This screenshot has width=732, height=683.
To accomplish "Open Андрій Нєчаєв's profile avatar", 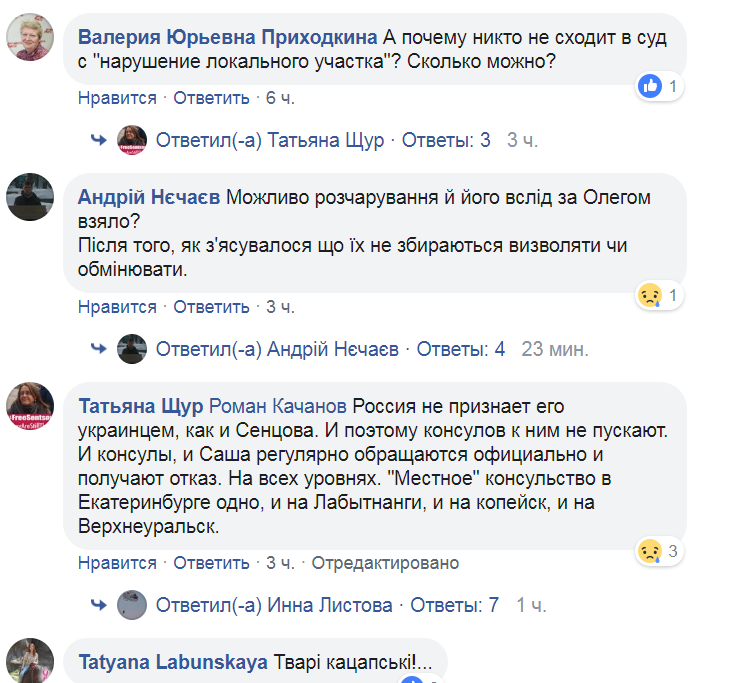I will [29, 197].
